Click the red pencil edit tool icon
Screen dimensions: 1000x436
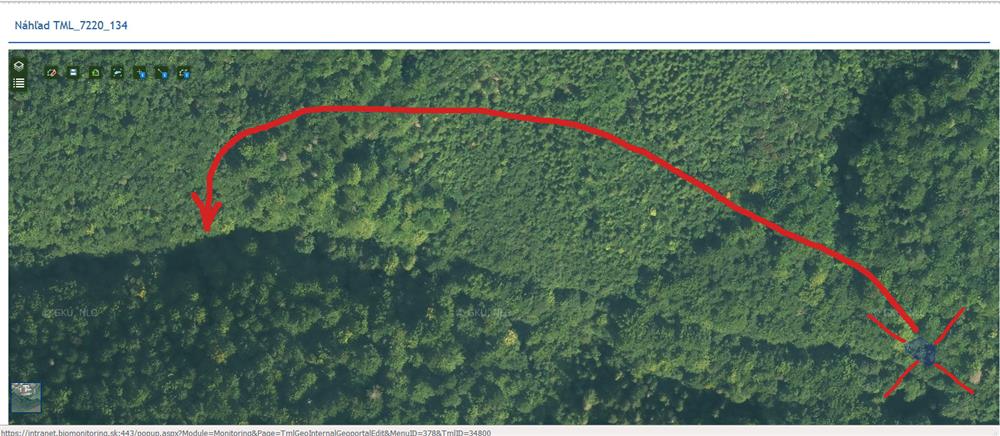[52, 73]
